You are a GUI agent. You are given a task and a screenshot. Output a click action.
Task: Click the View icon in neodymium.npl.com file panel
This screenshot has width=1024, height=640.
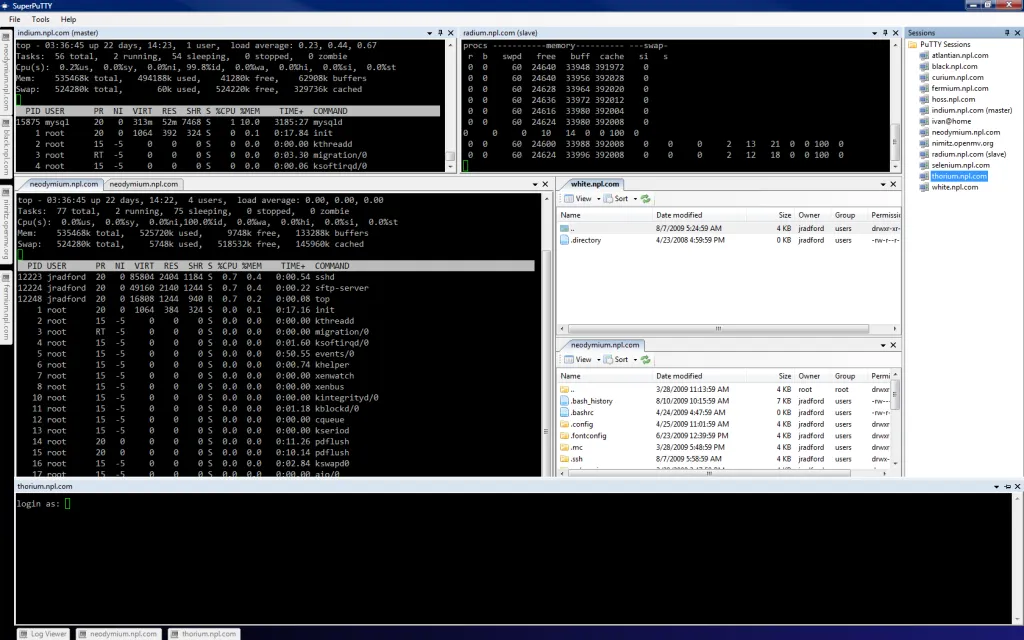pos(571,359)
